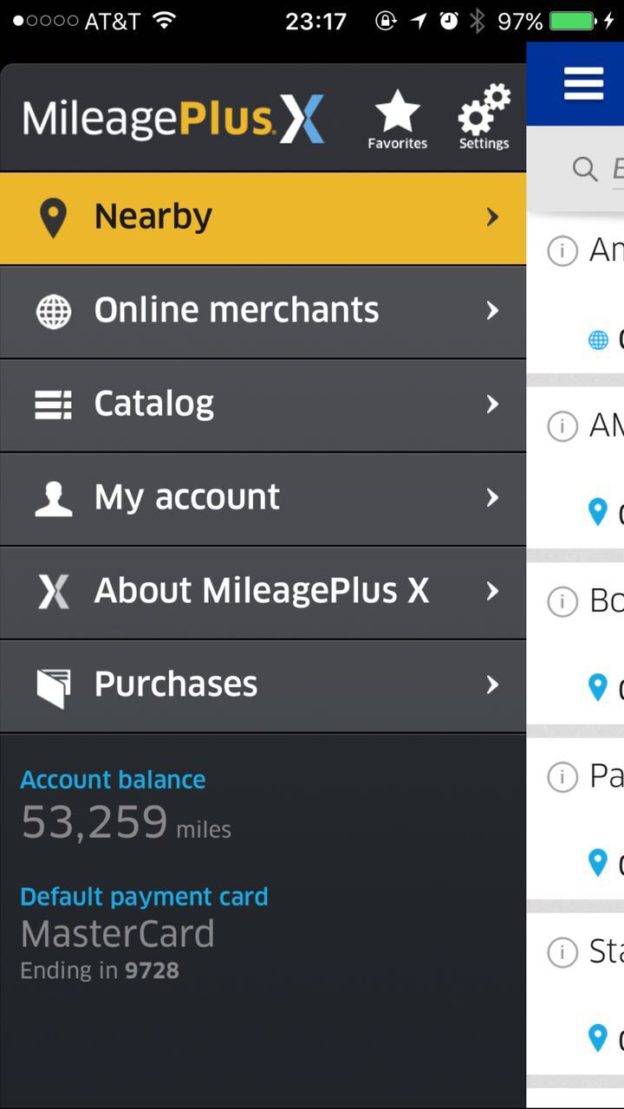Click the About MileagePlus X logo icon
The height and width of the screenshot is (1109, 624).
(x=53, y=592)
